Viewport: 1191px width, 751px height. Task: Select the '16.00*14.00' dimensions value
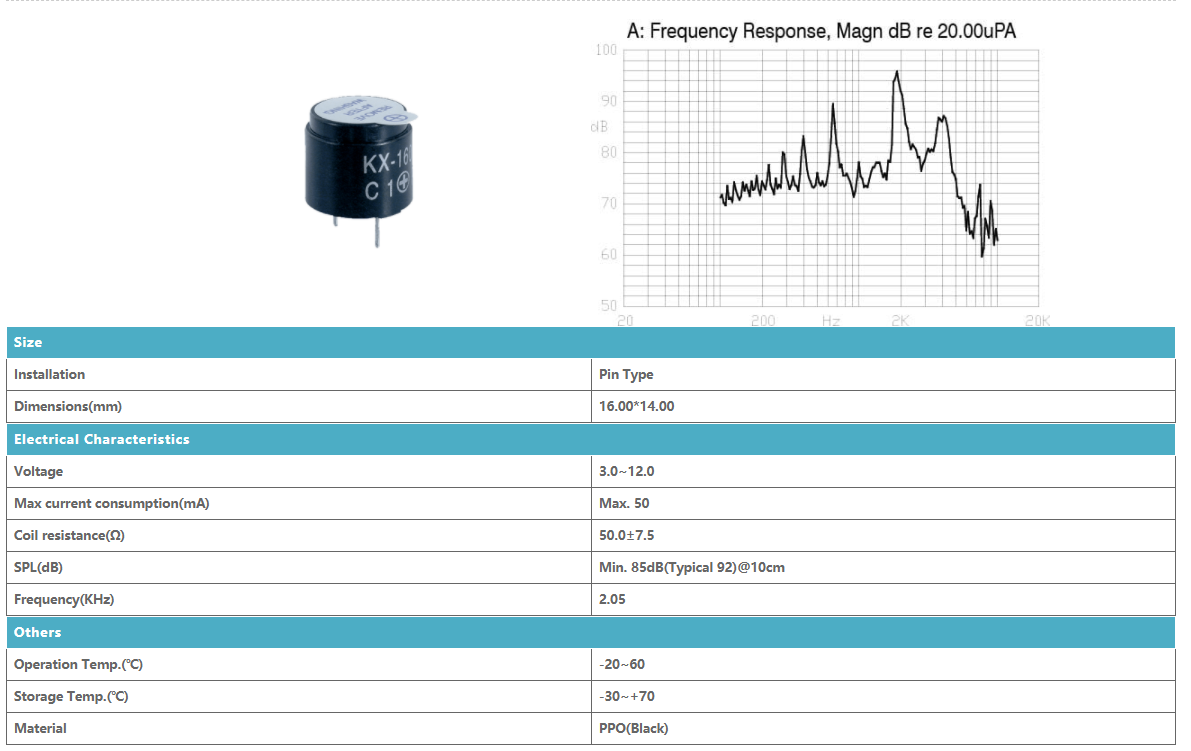pos(637,406)
